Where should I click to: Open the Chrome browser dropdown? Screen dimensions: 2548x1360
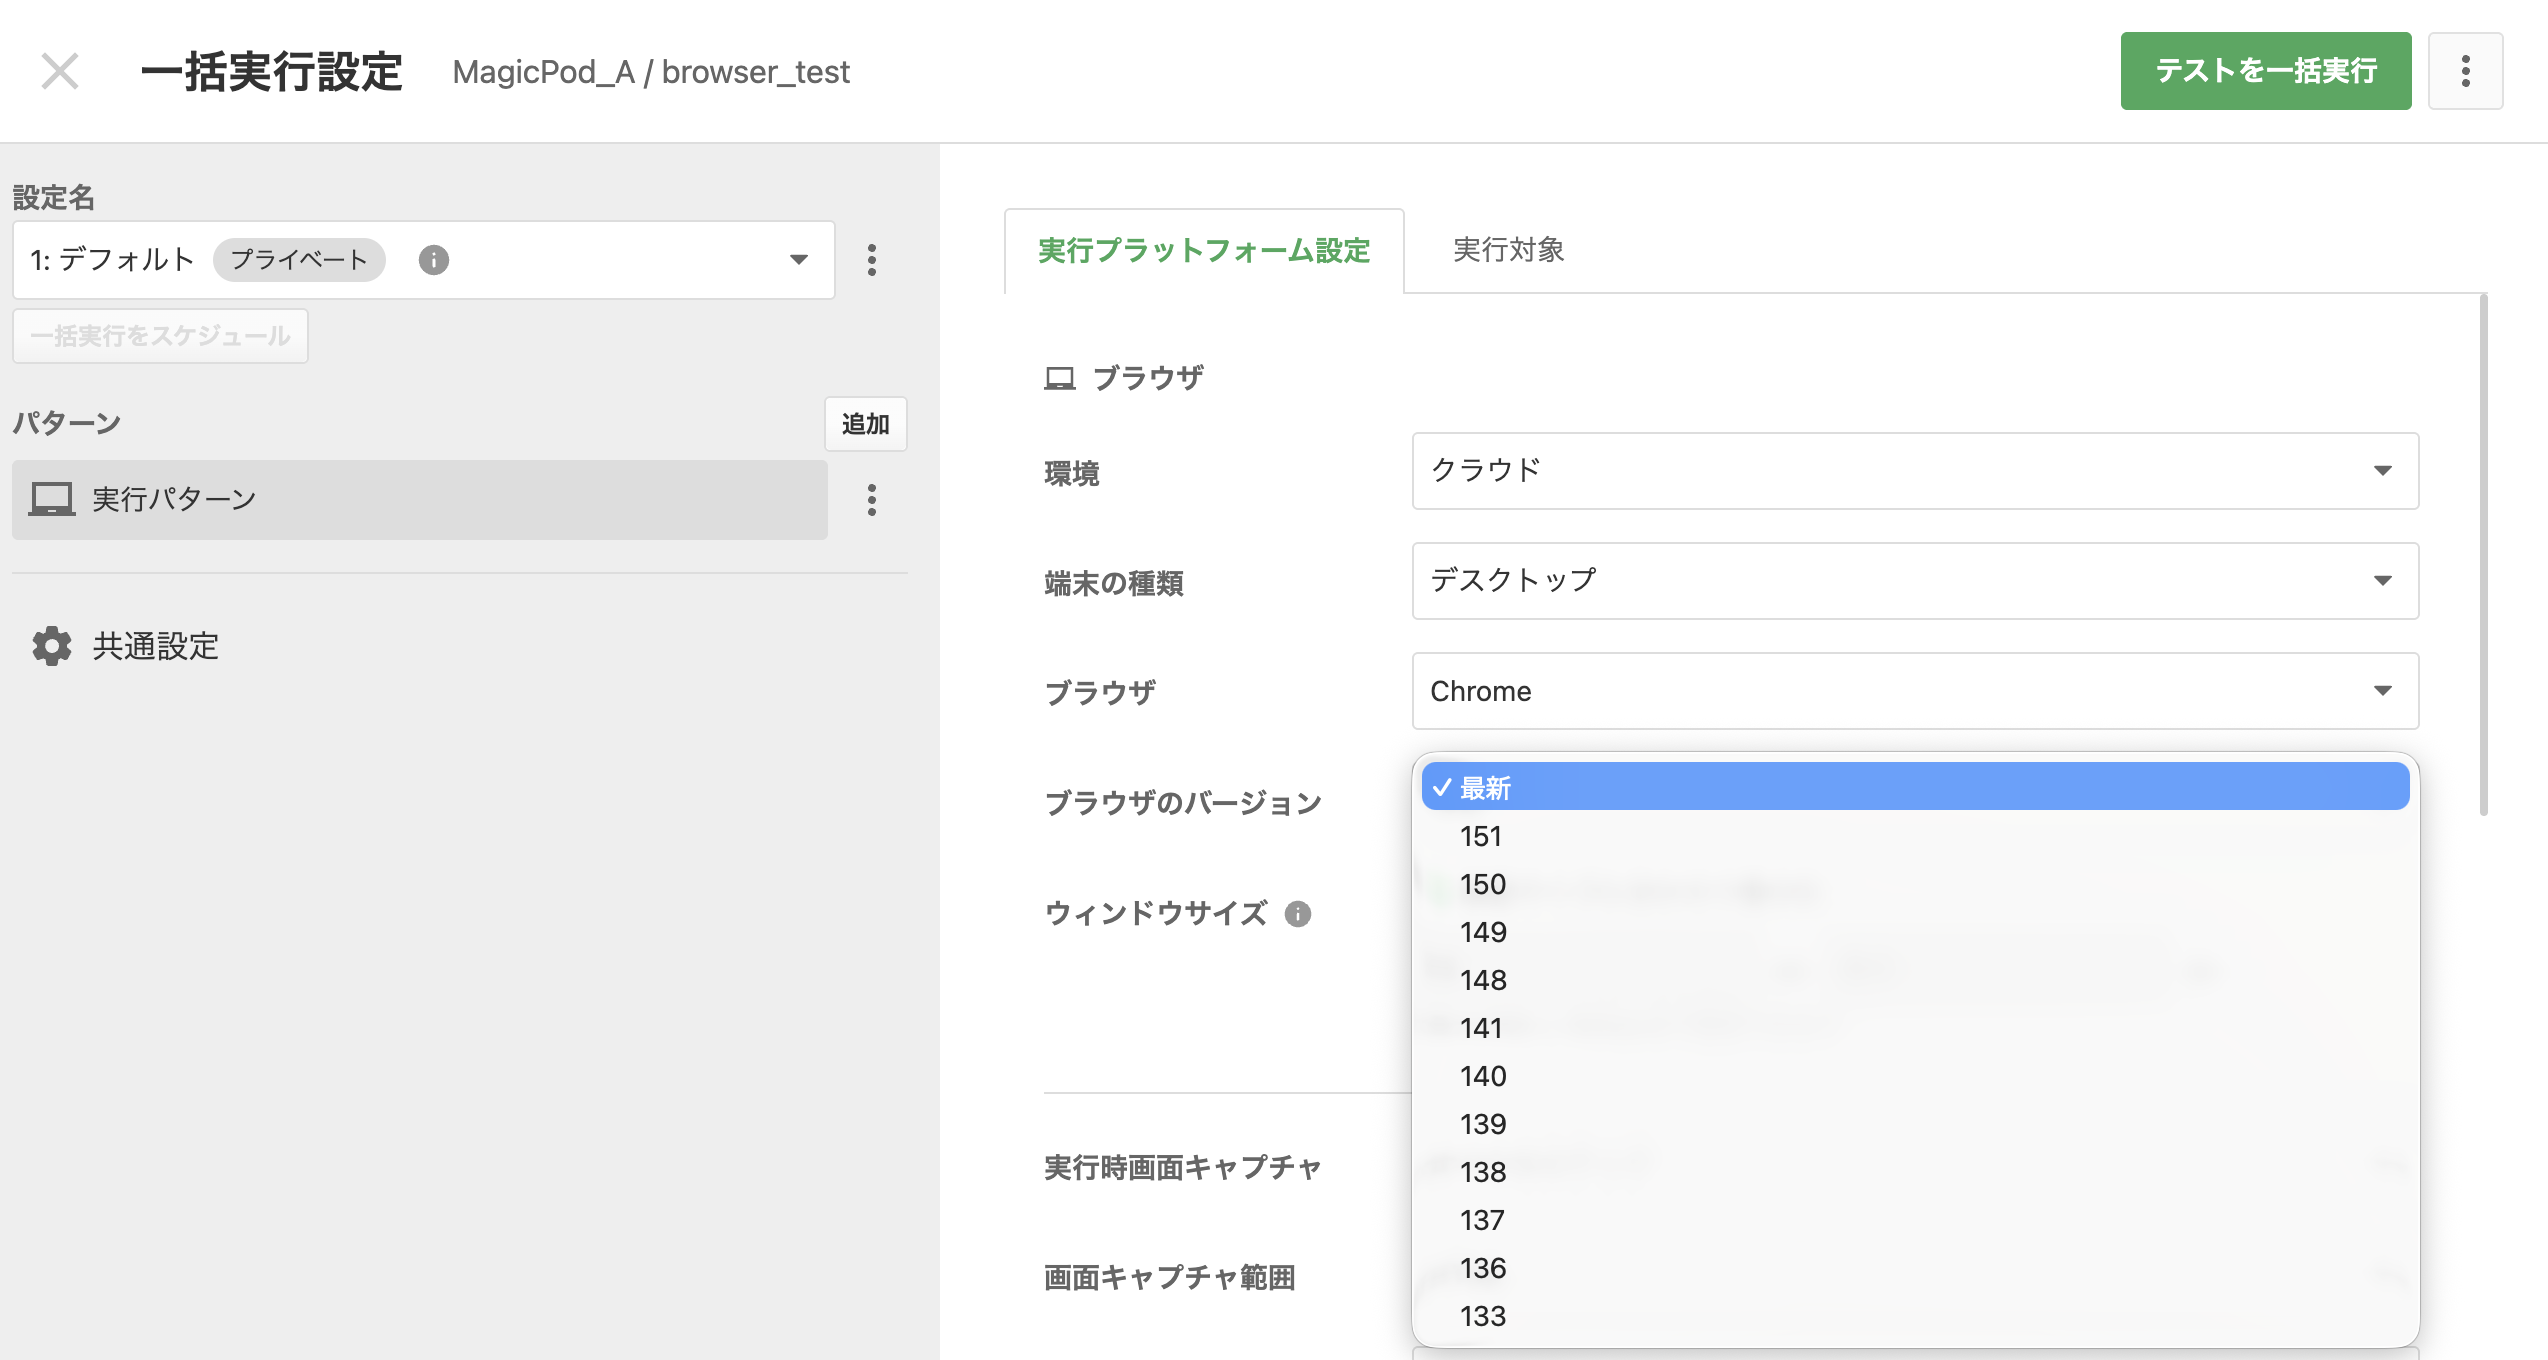click(x=1915, y=691)
